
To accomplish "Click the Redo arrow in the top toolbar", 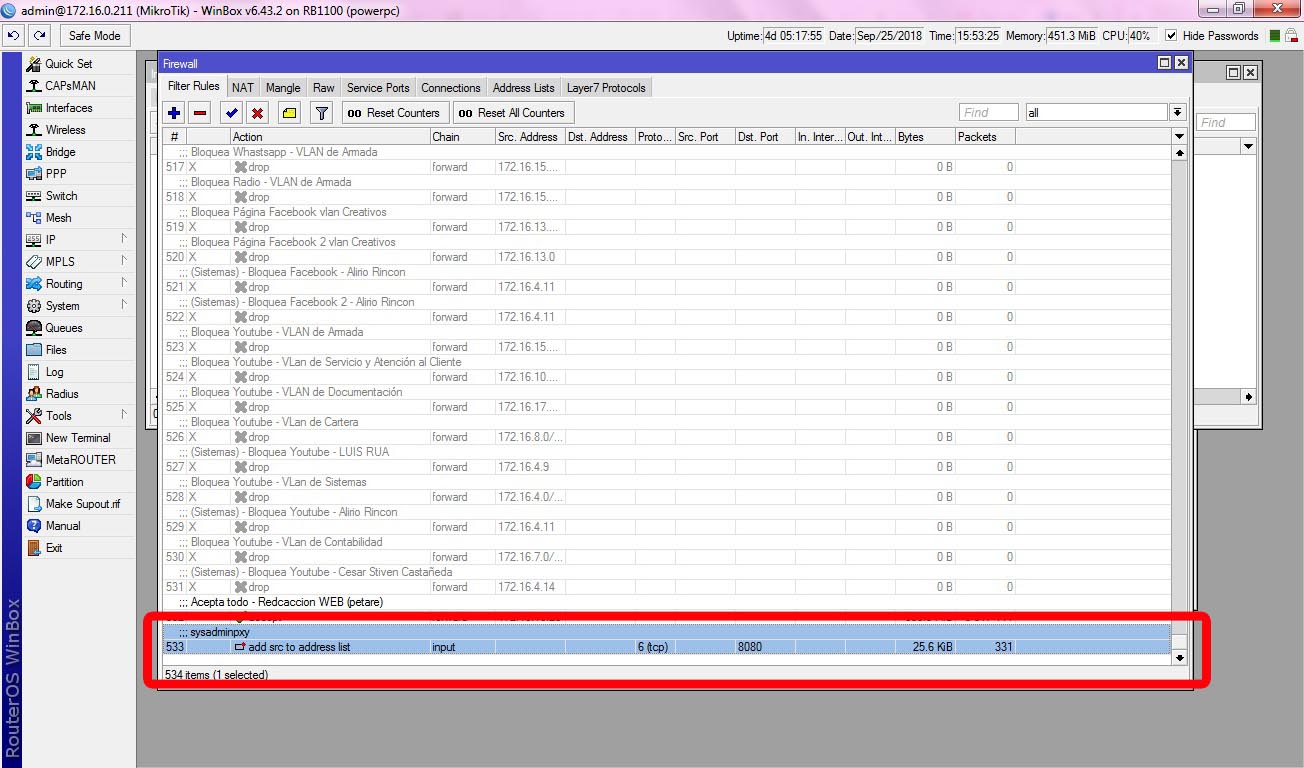I will pos(40,35).
